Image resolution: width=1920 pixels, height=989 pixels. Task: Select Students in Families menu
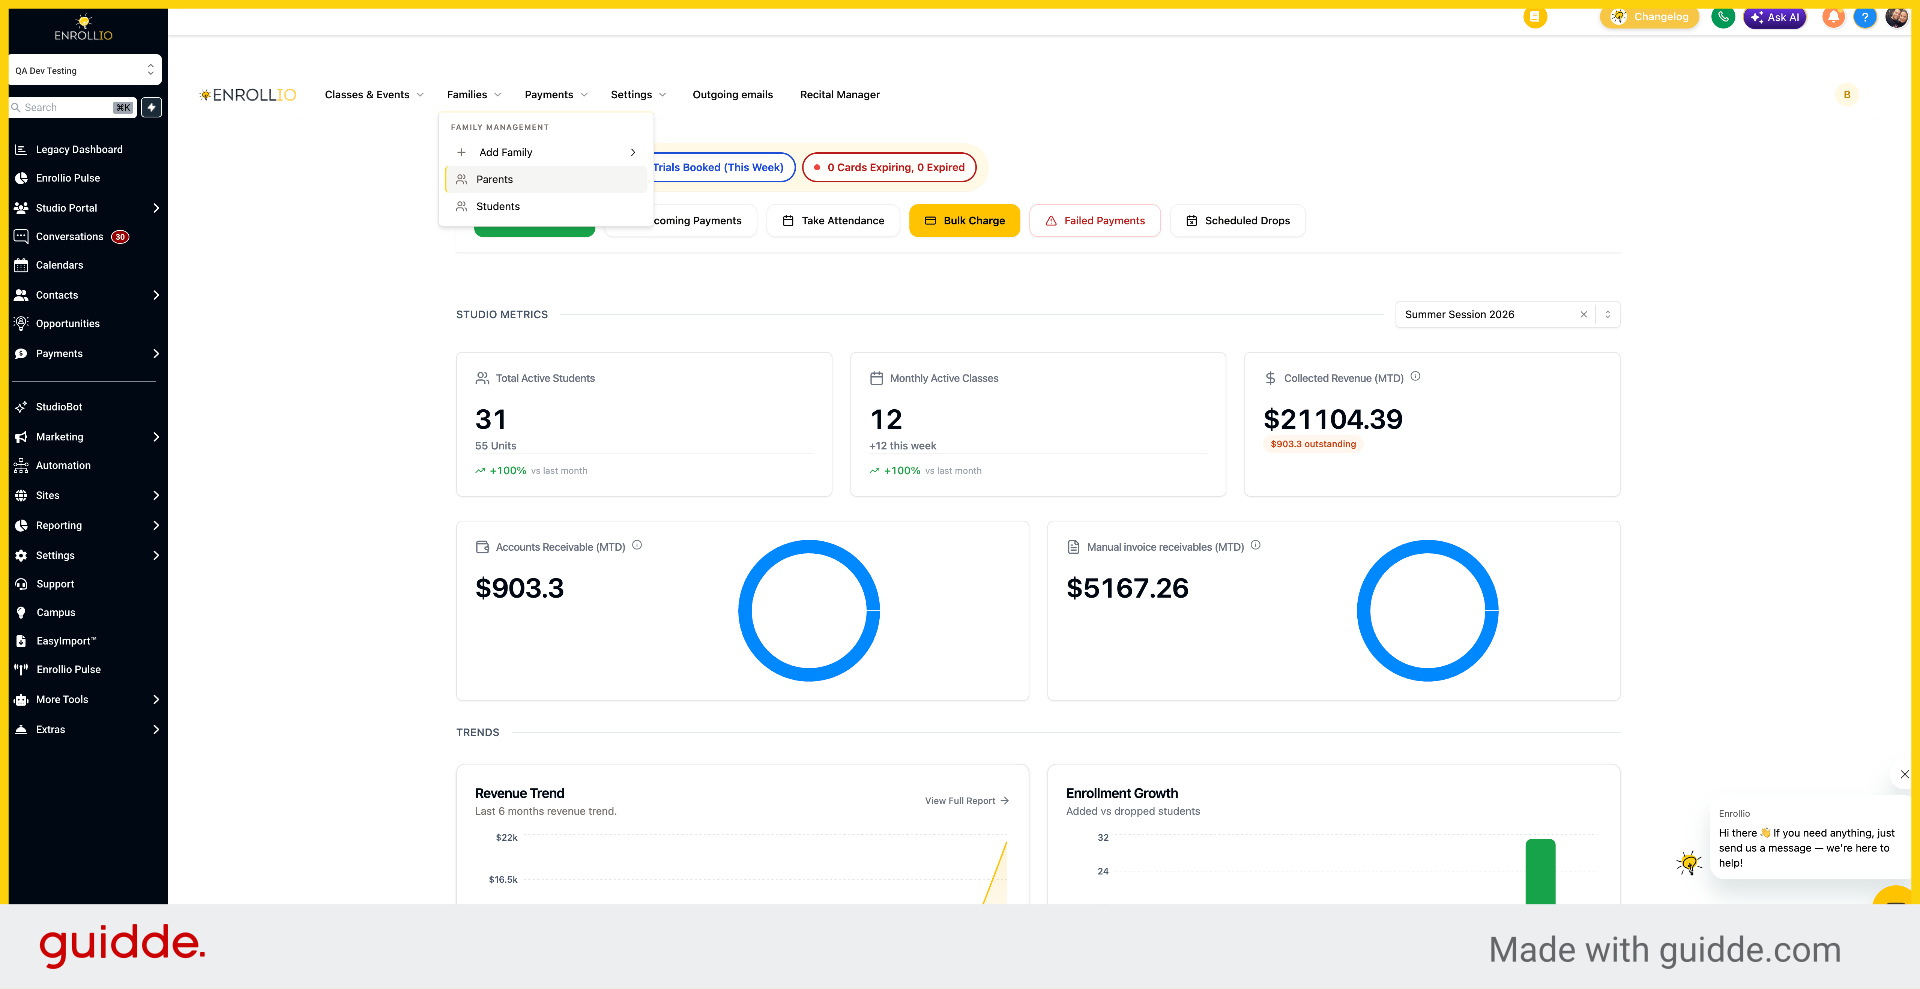click(546, 207)
